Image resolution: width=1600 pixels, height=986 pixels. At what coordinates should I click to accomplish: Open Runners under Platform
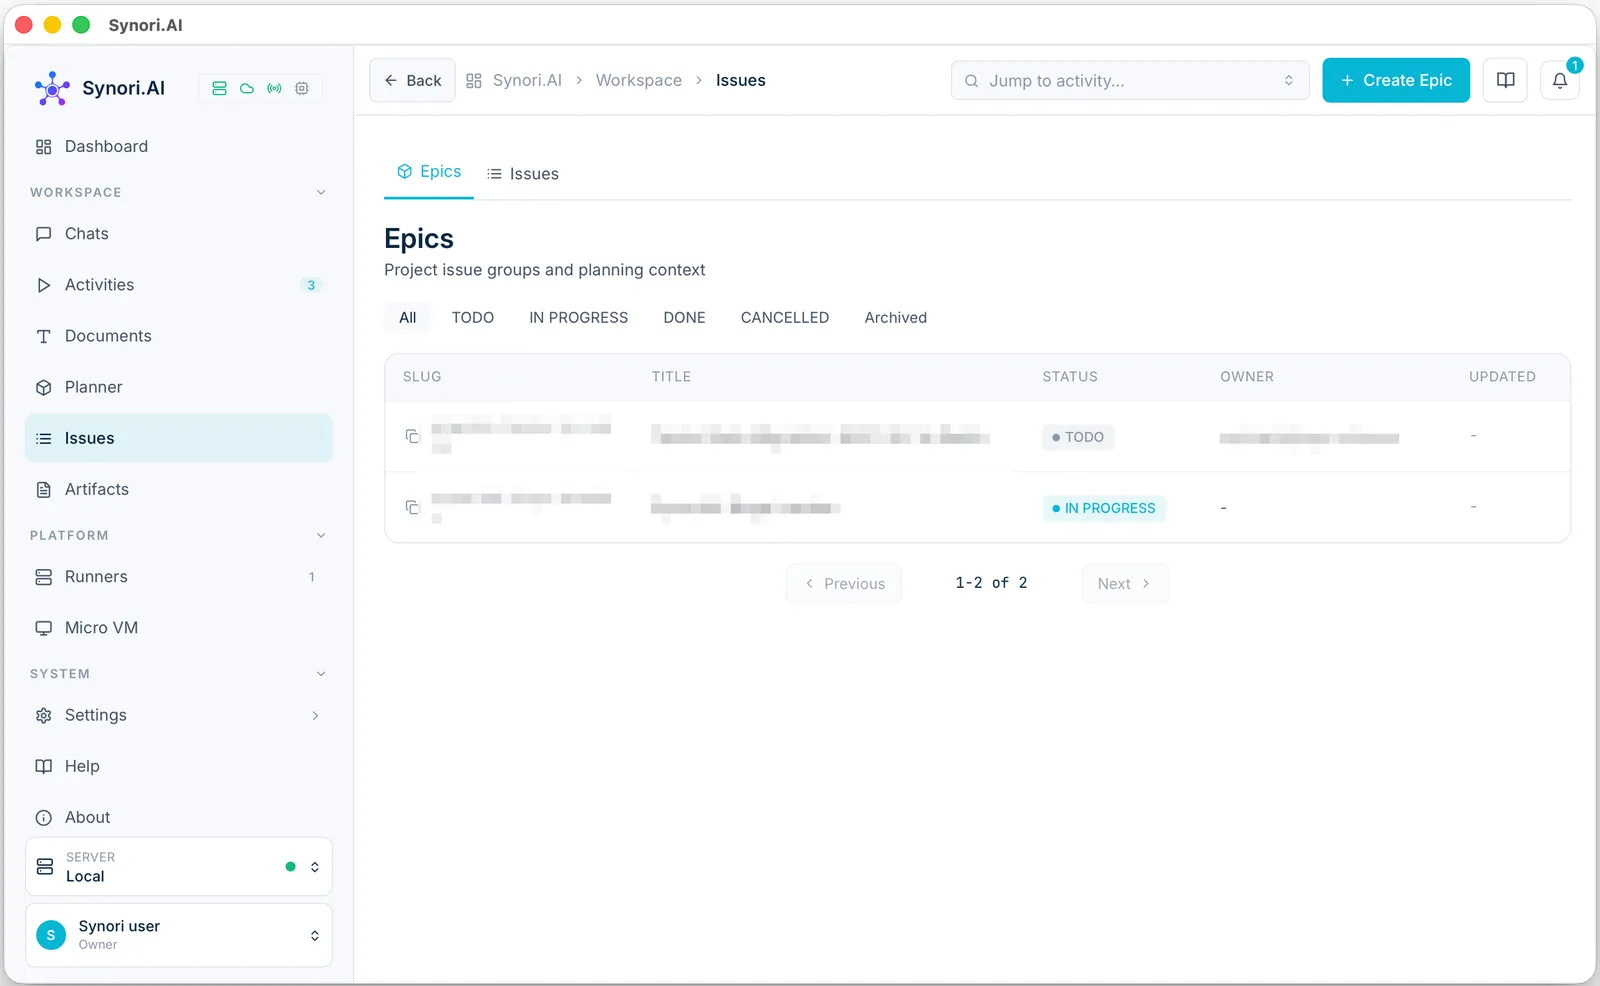click(x=179, y=577)
